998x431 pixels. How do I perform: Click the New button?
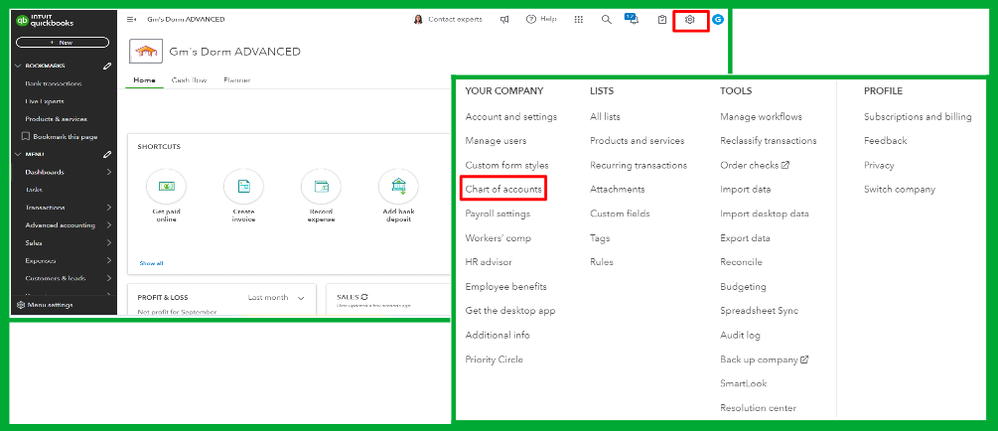[62, 43]
